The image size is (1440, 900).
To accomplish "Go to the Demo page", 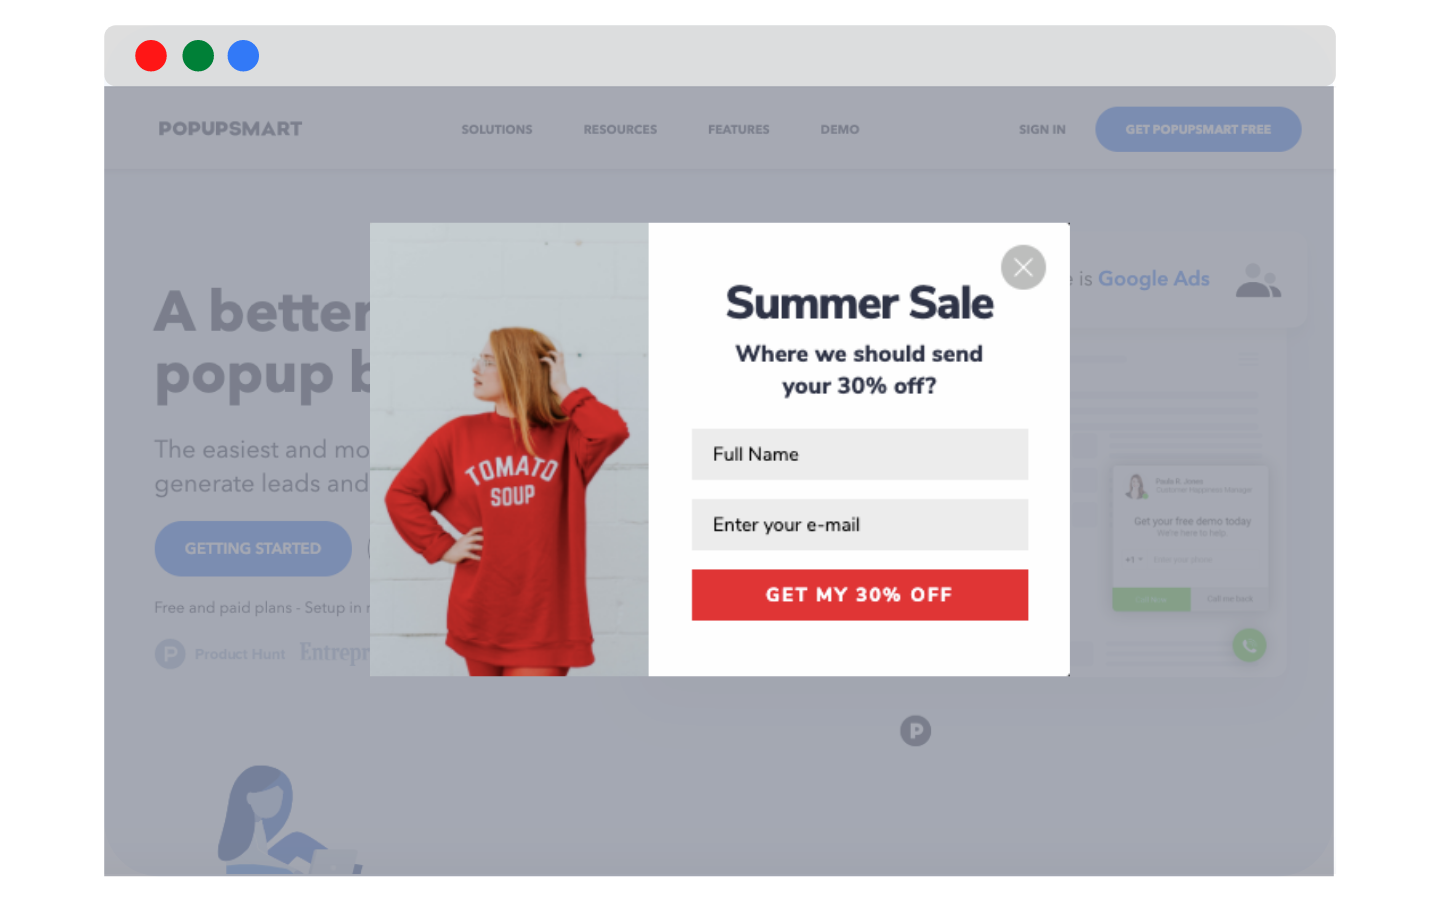I will (x=840, y=129).
